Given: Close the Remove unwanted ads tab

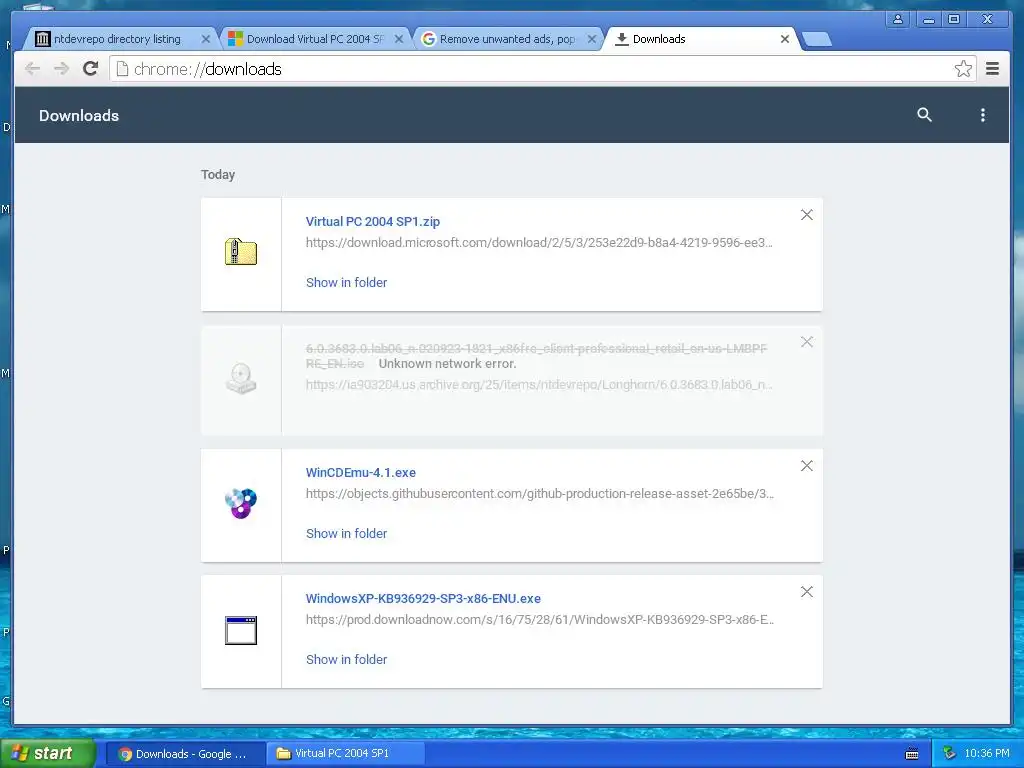Looking at the screenshot, I should (x=592, y=39).
